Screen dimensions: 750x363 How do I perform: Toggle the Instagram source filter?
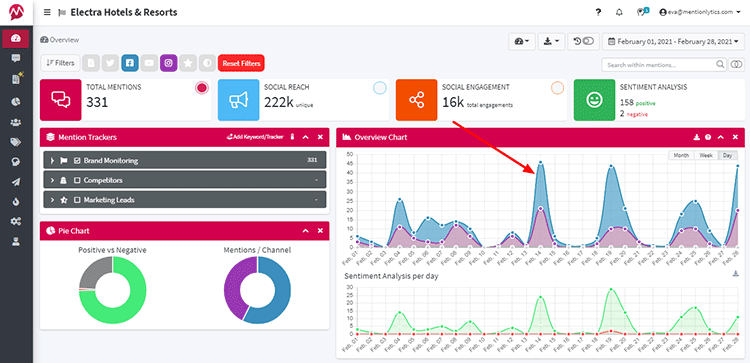point(169,63)
